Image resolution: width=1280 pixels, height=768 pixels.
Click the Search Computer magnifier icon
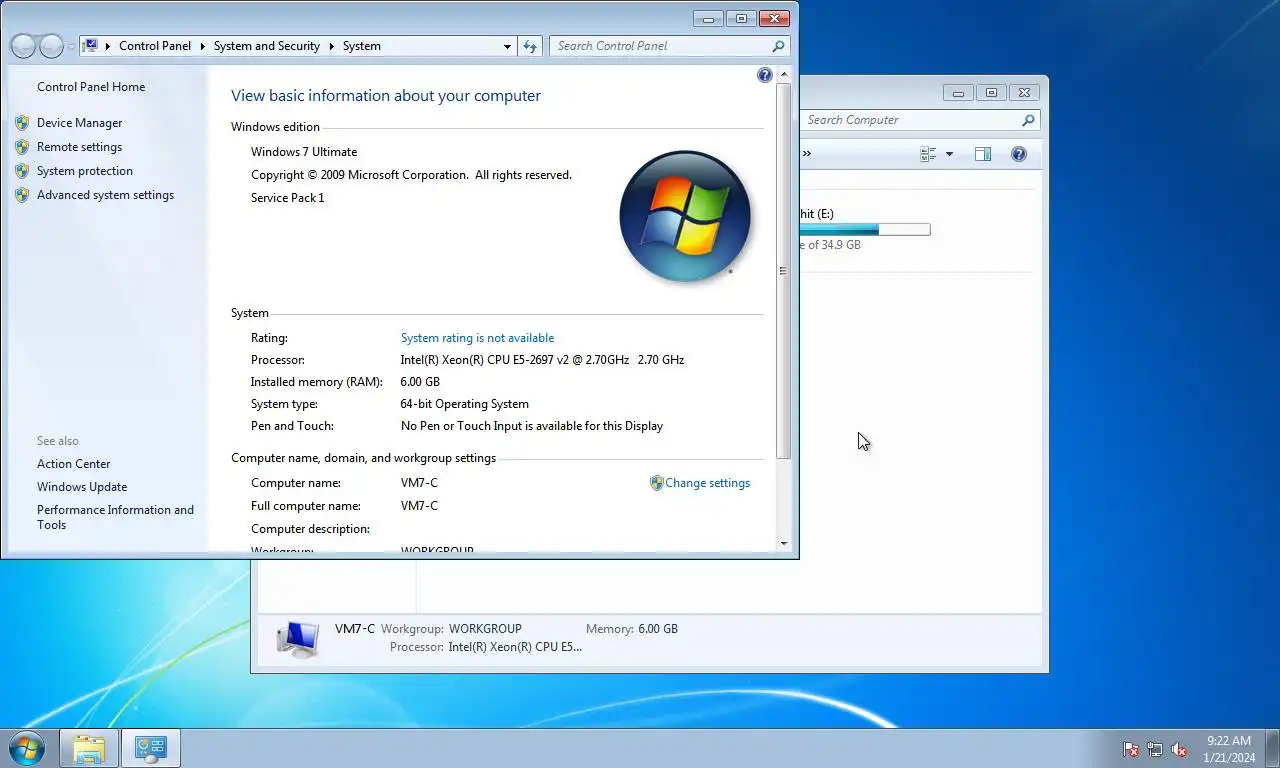[1028, 120]
